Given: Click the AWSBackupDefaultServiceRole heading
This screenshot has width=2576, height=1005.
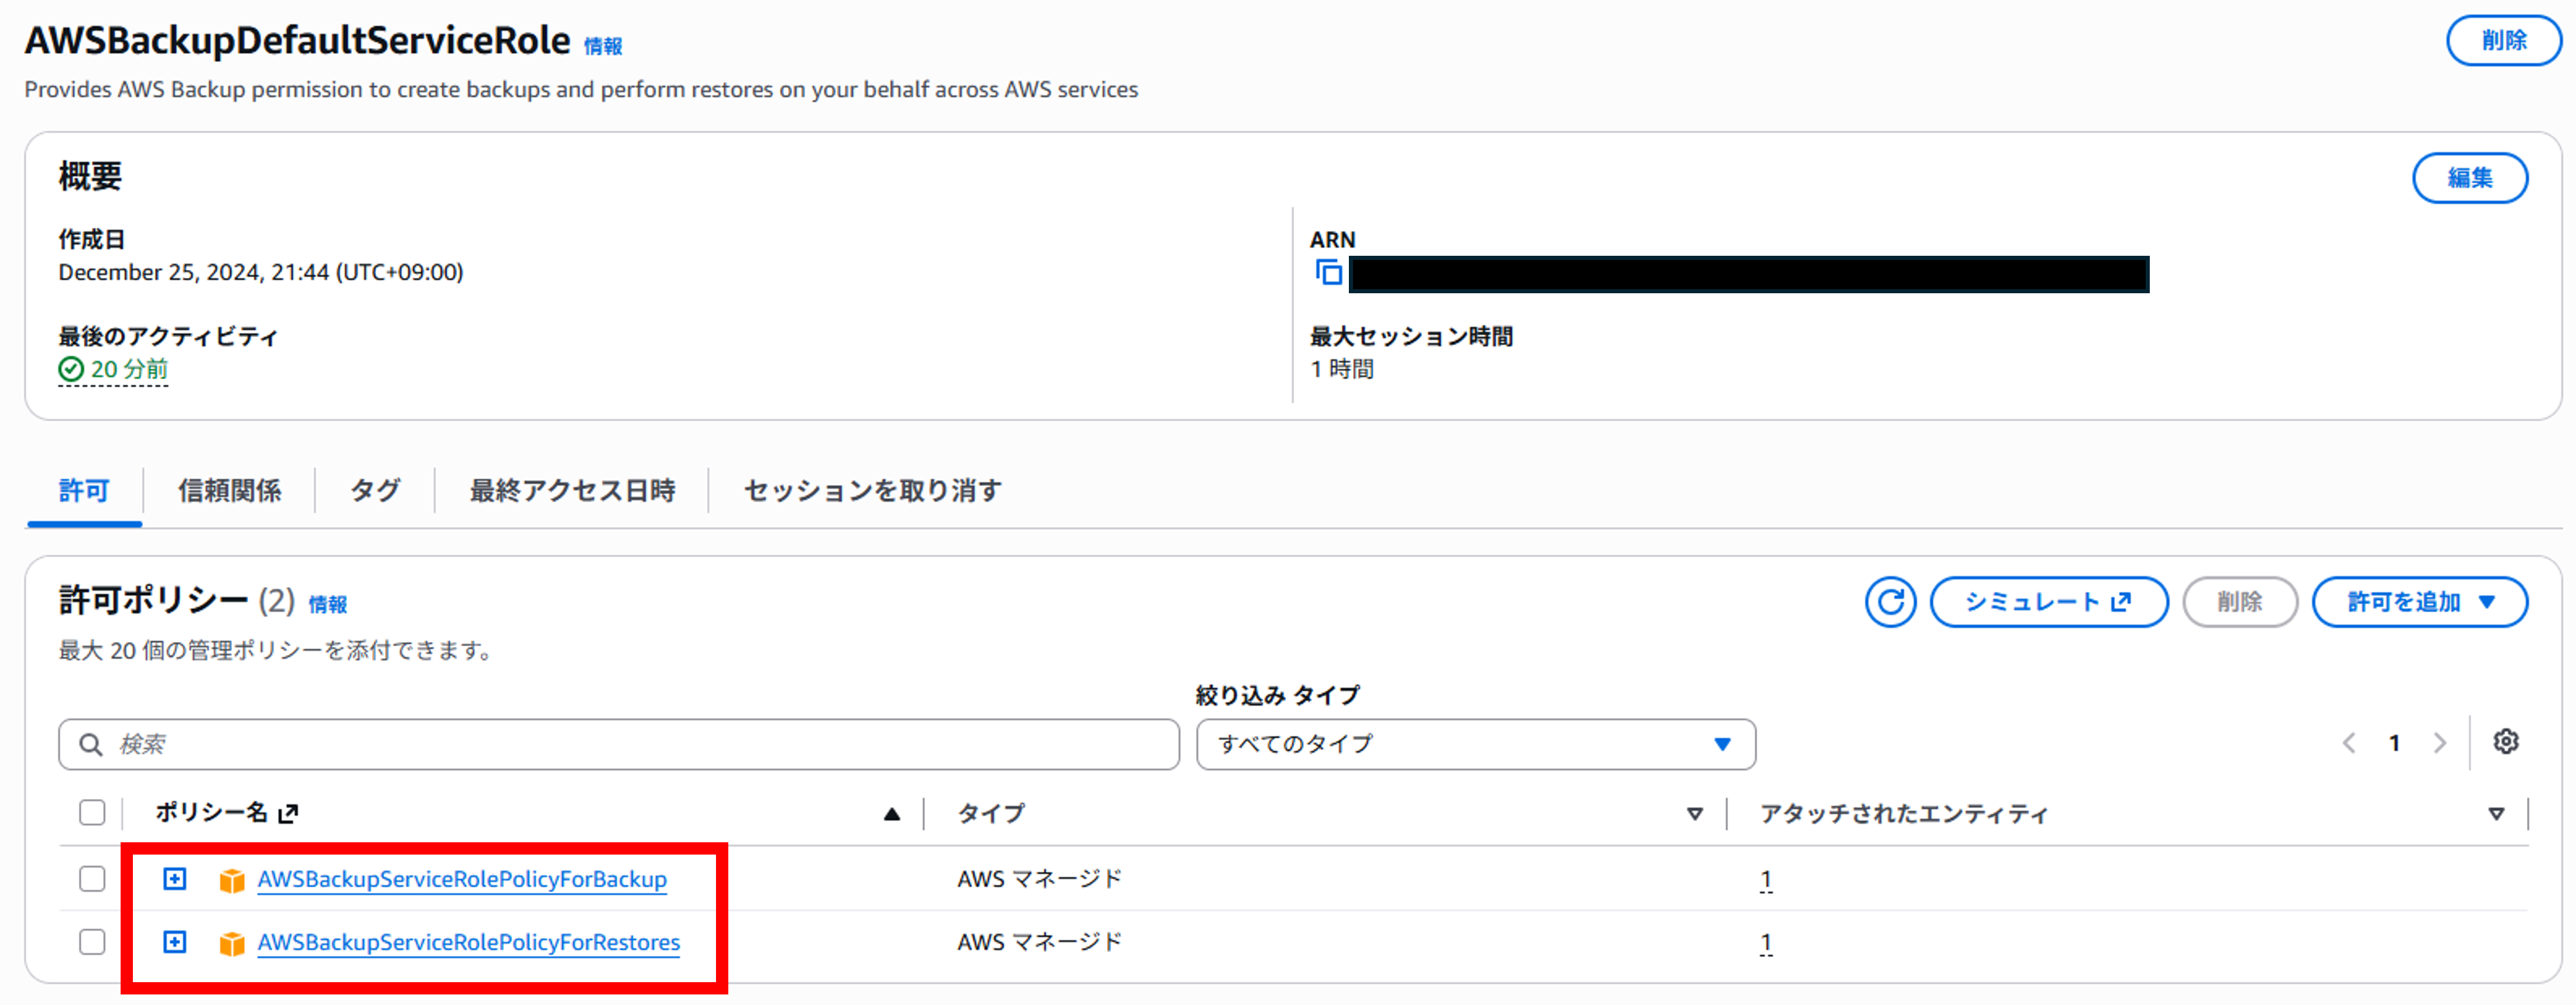Looking at the screenshot, I should point(298,41).
